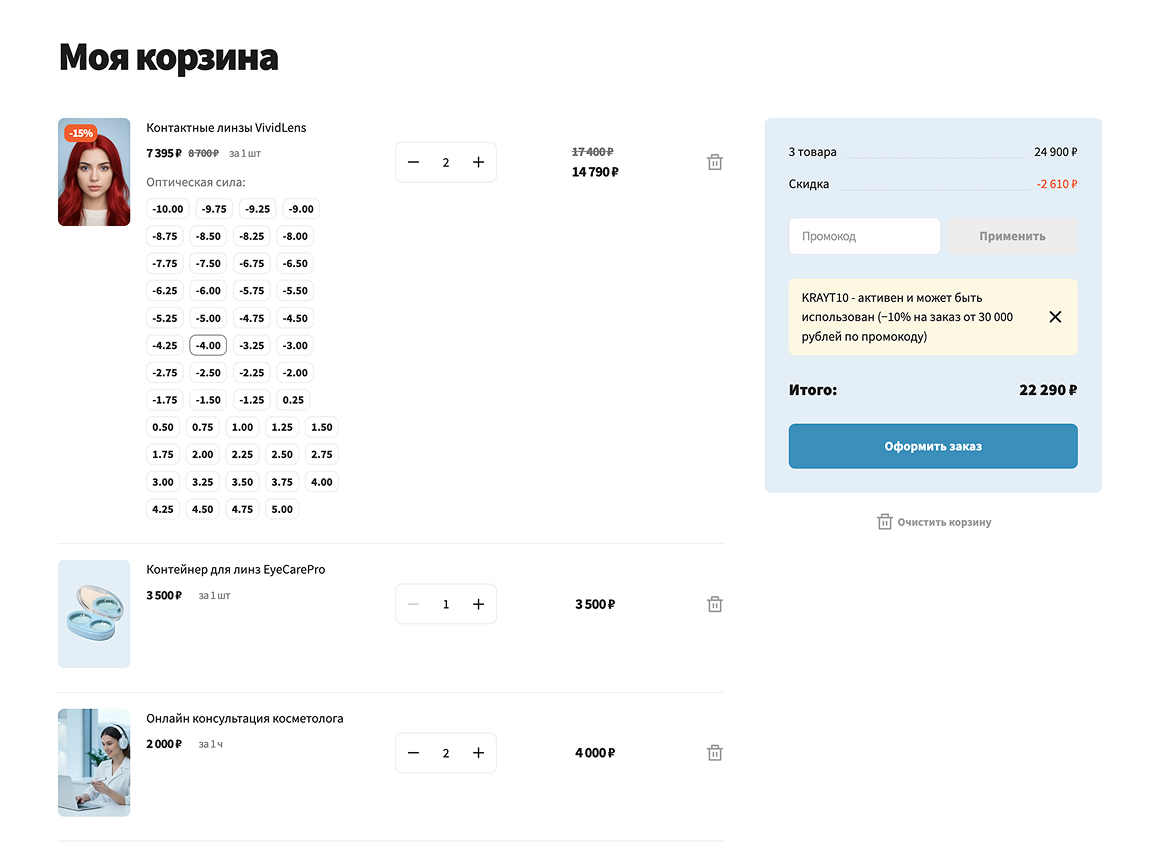This screenshot has height=850, width=1160.
Task: Select optical power -10.00
Action: (167, 208)
